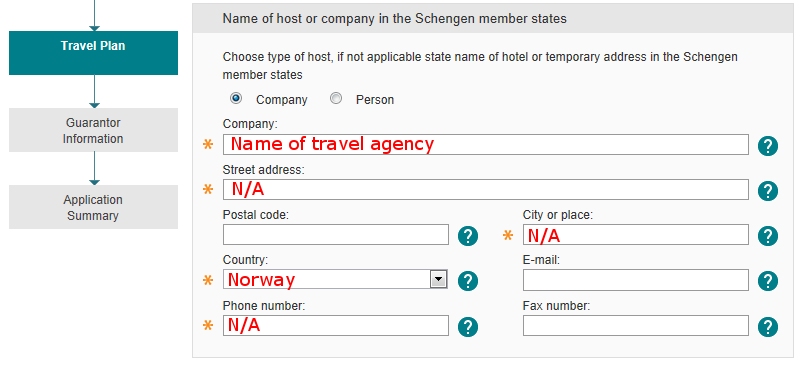Open help icon for Company field
802x366 pixels.
click(768, 146)
